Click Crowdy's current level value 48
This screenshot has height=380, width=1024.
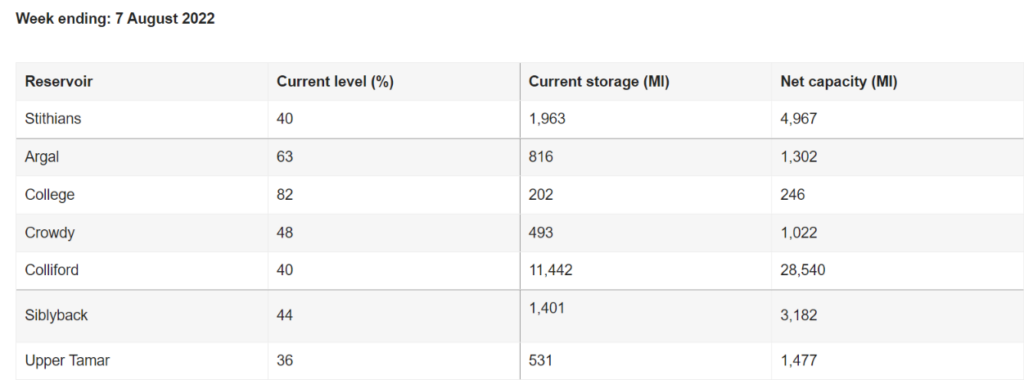285,232
